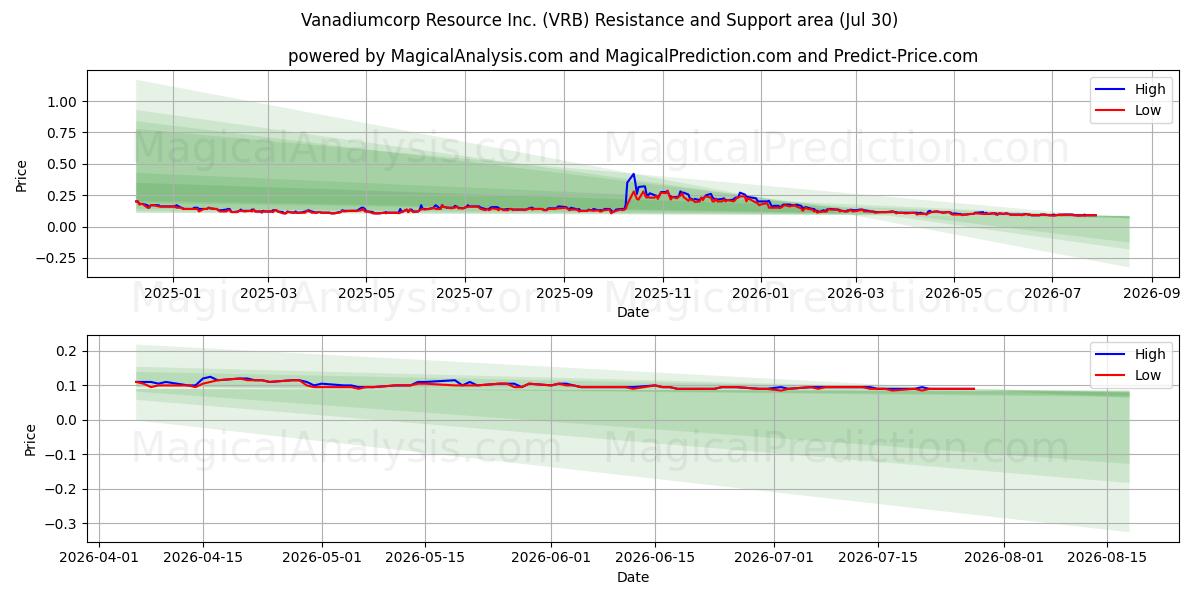Click the '2026-08-01' x-axis label
The width and height of the screenshot is (1200, 600).
coord(1004,558)
